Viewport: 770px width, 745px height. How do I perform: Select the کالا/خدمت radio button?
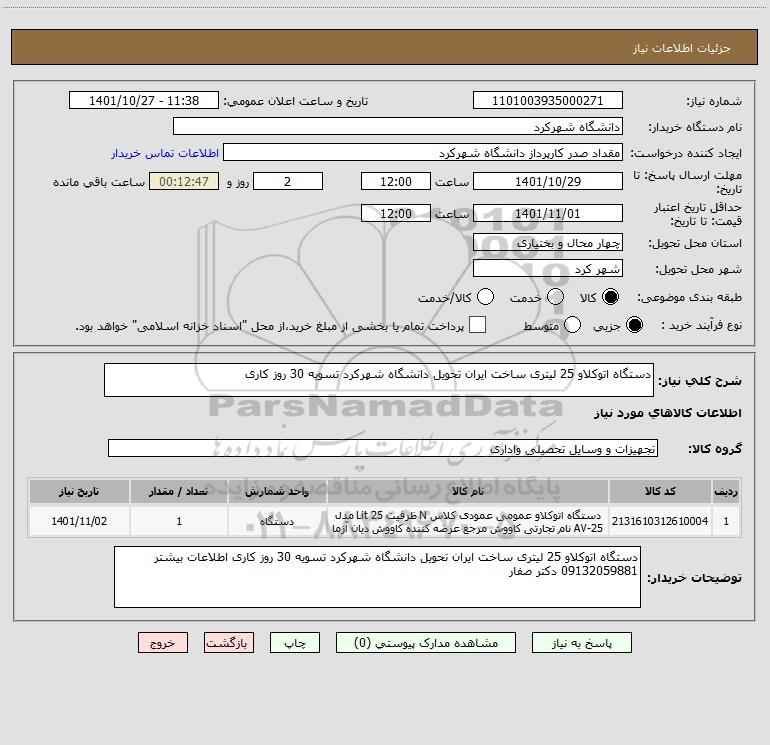click(x=485, y=297)
